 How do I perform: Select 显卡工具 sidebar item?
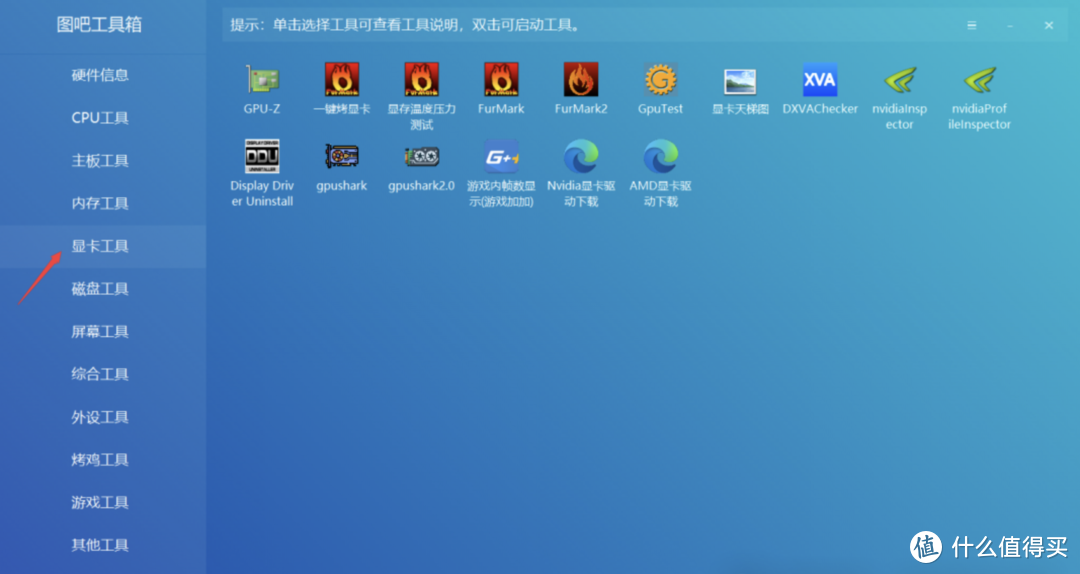point(103,246)
